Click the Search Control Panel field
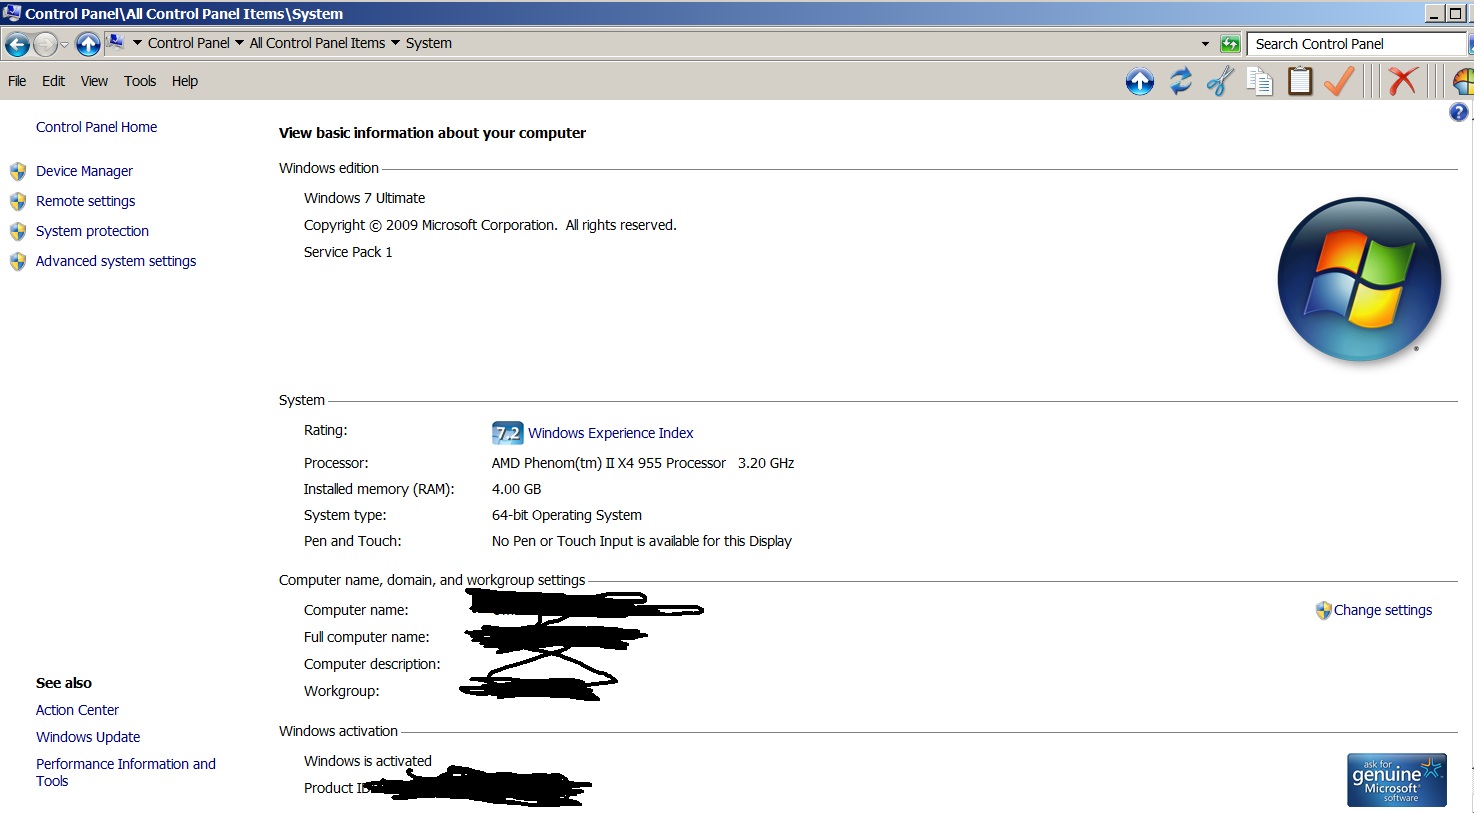1474x813 pixels. tap(1355, 44)
